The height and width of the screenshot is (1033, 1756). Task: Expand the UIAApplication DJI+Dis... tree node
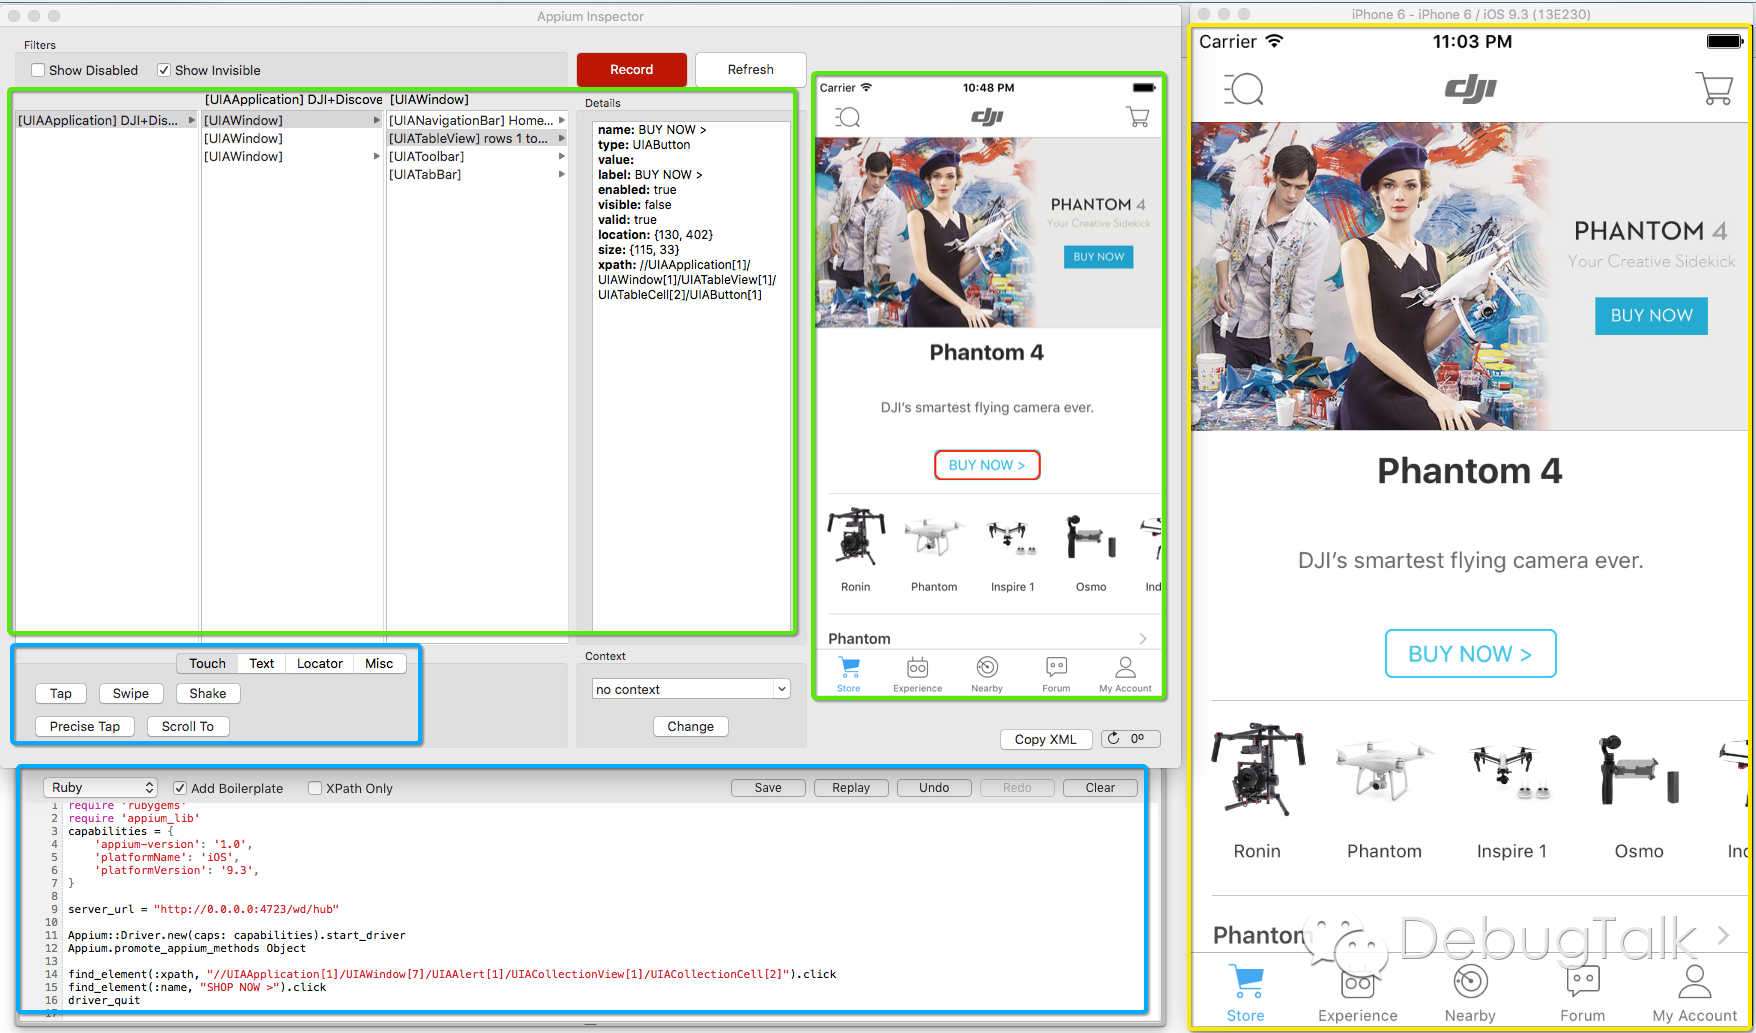click(x=192, y=120)
